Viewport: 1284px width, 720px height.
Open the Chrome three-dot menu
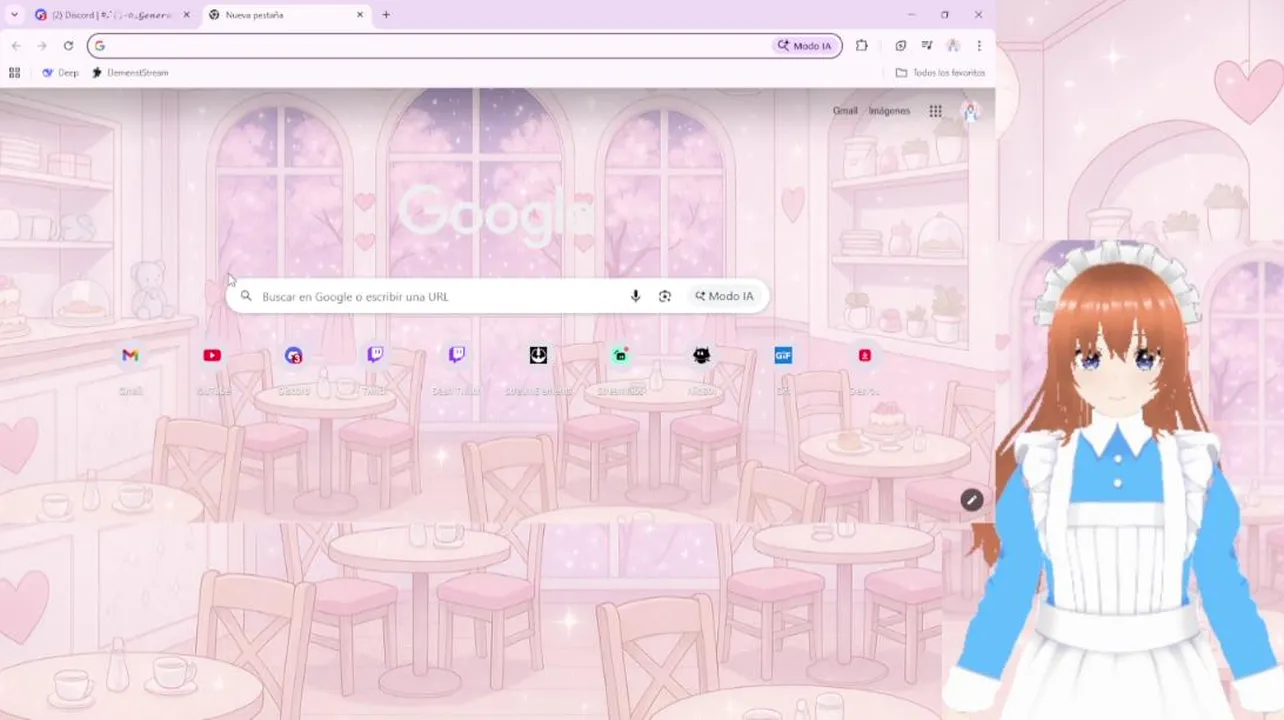pos(979,45)
